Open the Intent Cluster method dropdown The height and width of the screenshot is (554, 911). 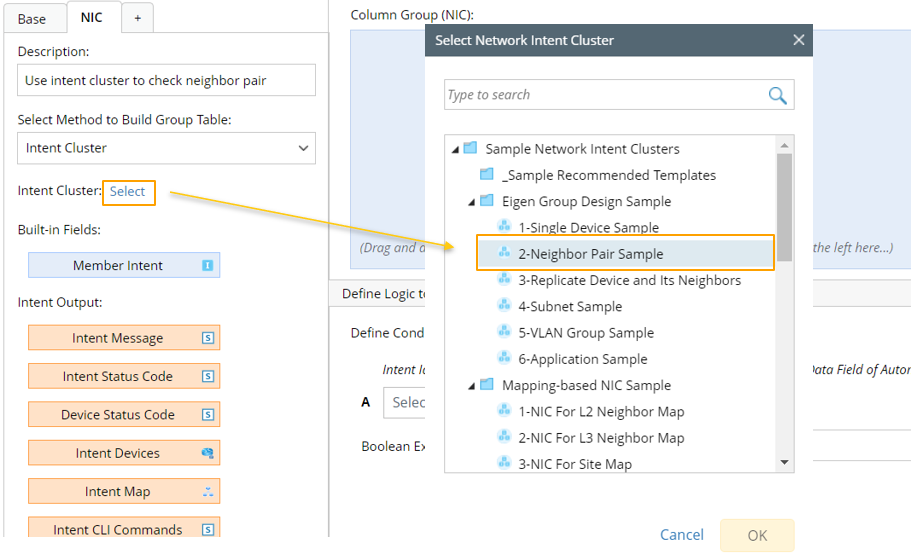[x=166, y=148]
